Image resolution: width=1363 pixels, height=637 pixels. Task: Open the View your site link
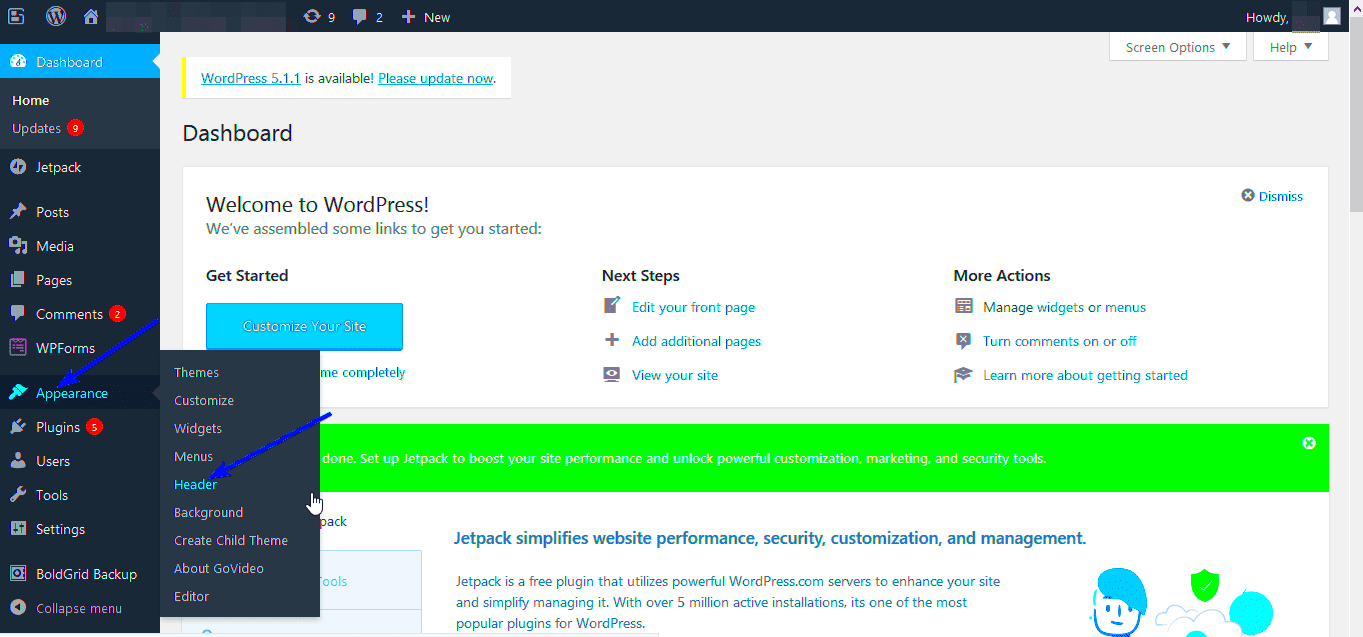(675, 375)
